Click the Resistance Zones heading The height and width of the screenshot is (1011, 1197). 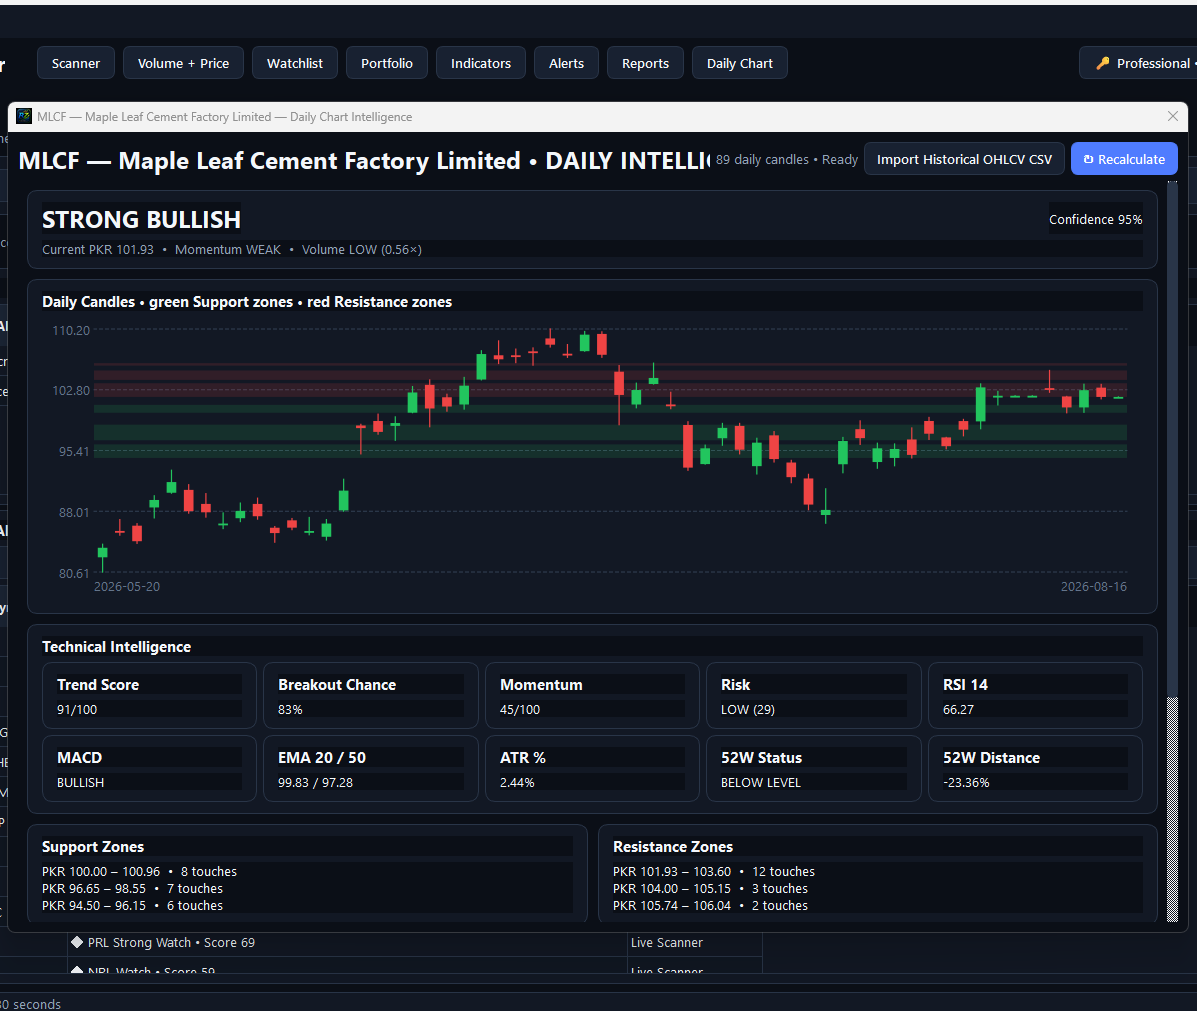pos(673,847)
